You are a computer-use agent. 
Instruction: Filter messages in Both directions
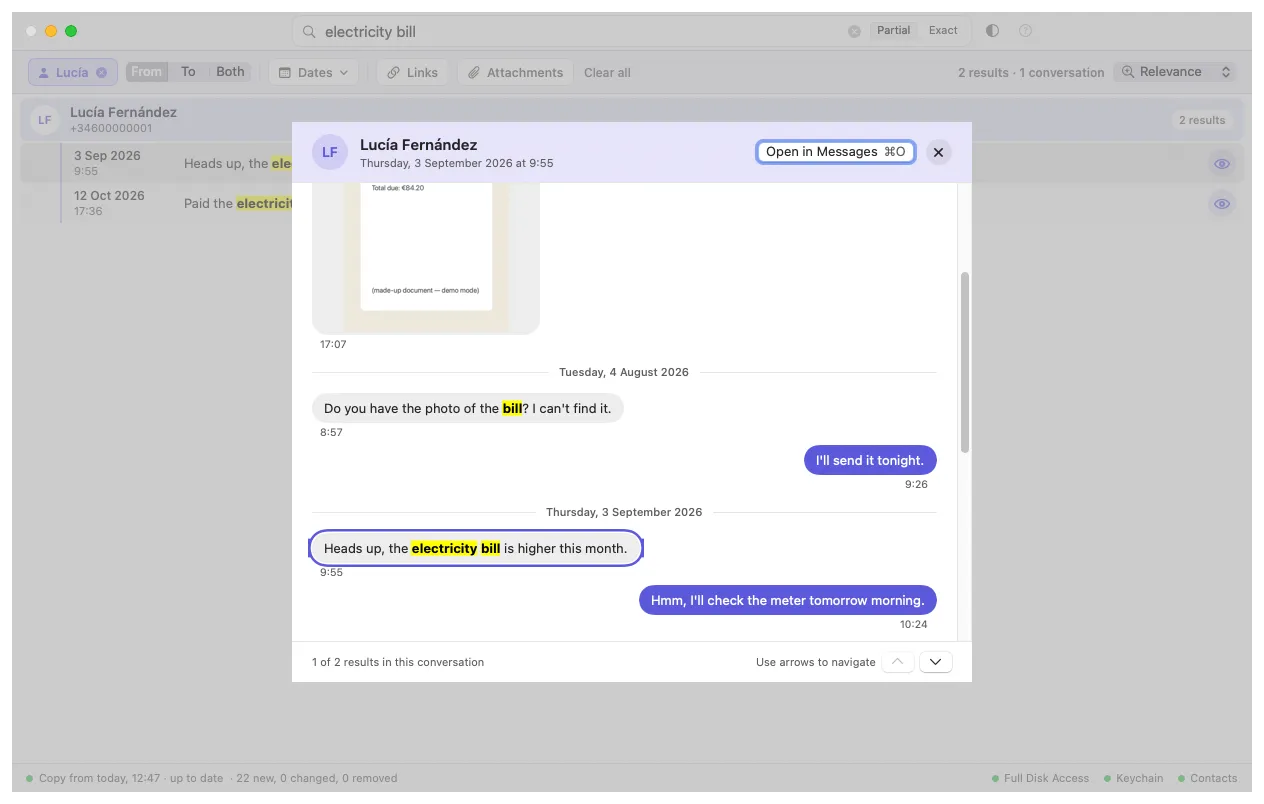tap(230, 72)
